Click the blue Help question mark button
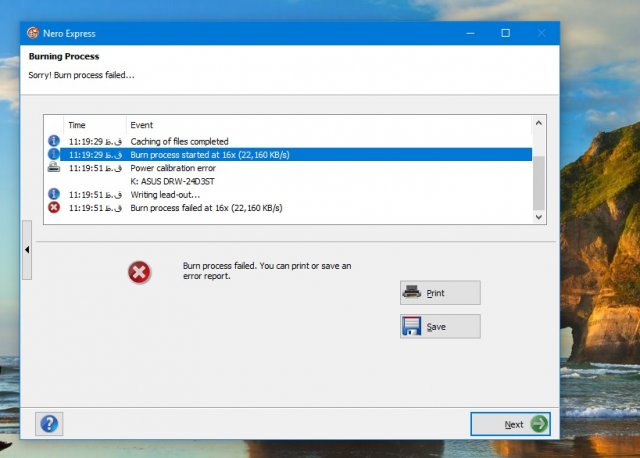 coord(48,424)
